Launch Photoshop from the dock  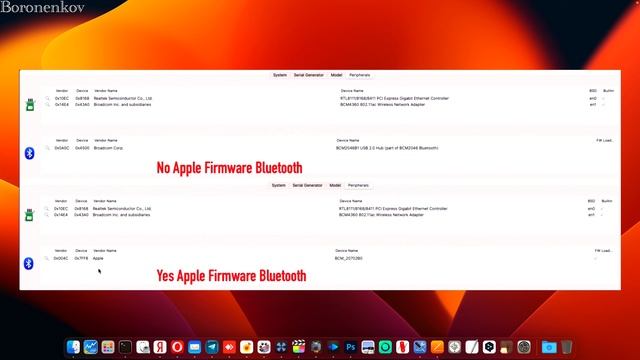[x=351, y=347]
